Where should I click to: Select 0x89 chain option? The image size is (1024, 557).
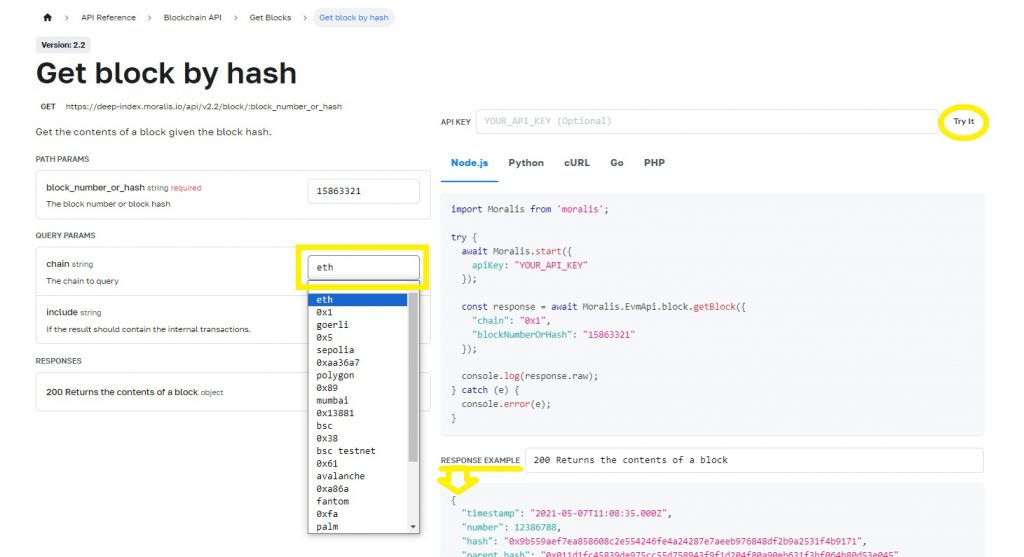pyautogui.click(x=358, y=388)
